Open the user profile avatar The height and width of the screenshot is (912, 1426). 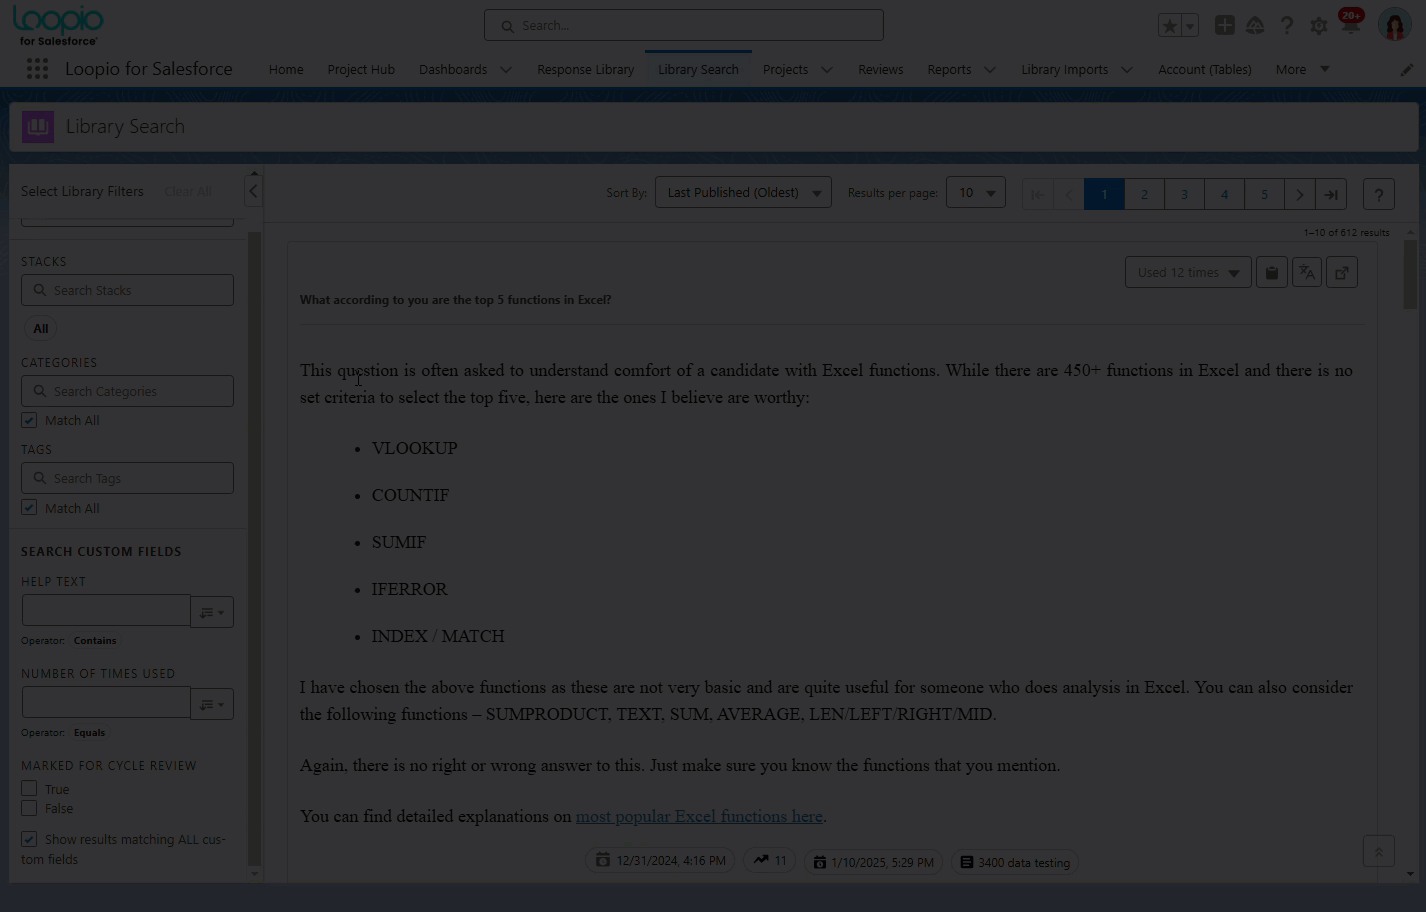(1394, 25)
